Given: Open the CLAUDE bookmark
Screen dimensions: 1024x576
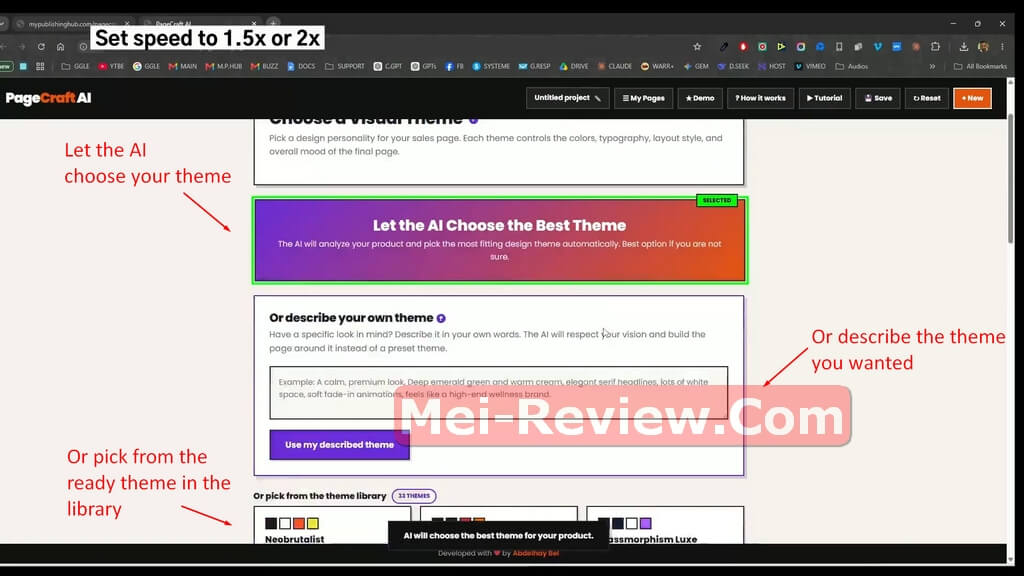Looking at the screenshot, I should [615, 66].
